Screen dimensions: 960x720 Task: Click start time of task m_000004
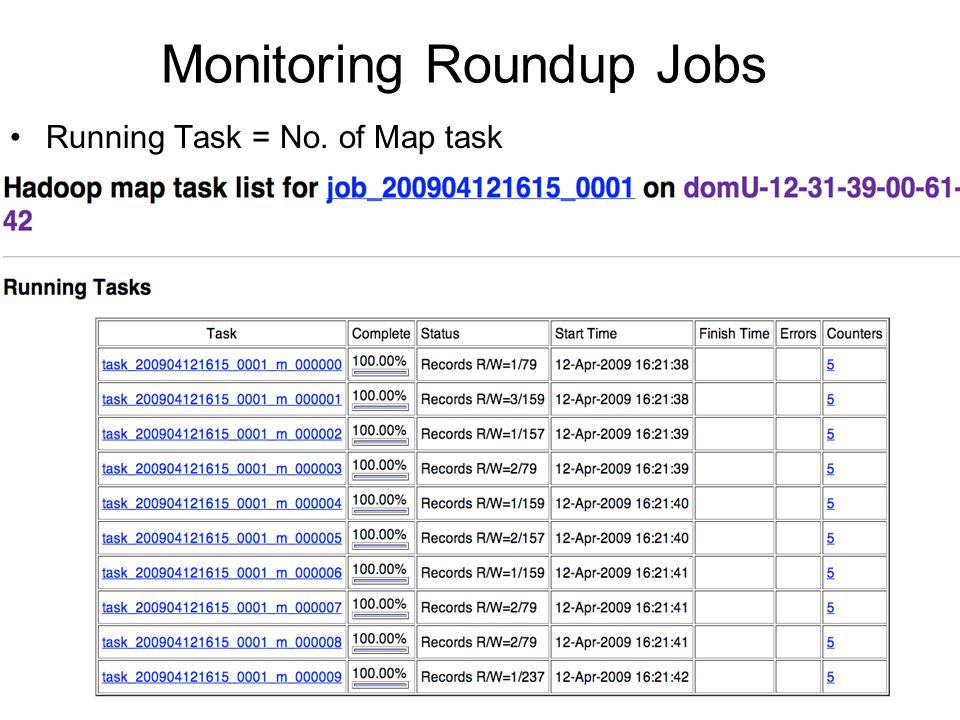(622, 504)
